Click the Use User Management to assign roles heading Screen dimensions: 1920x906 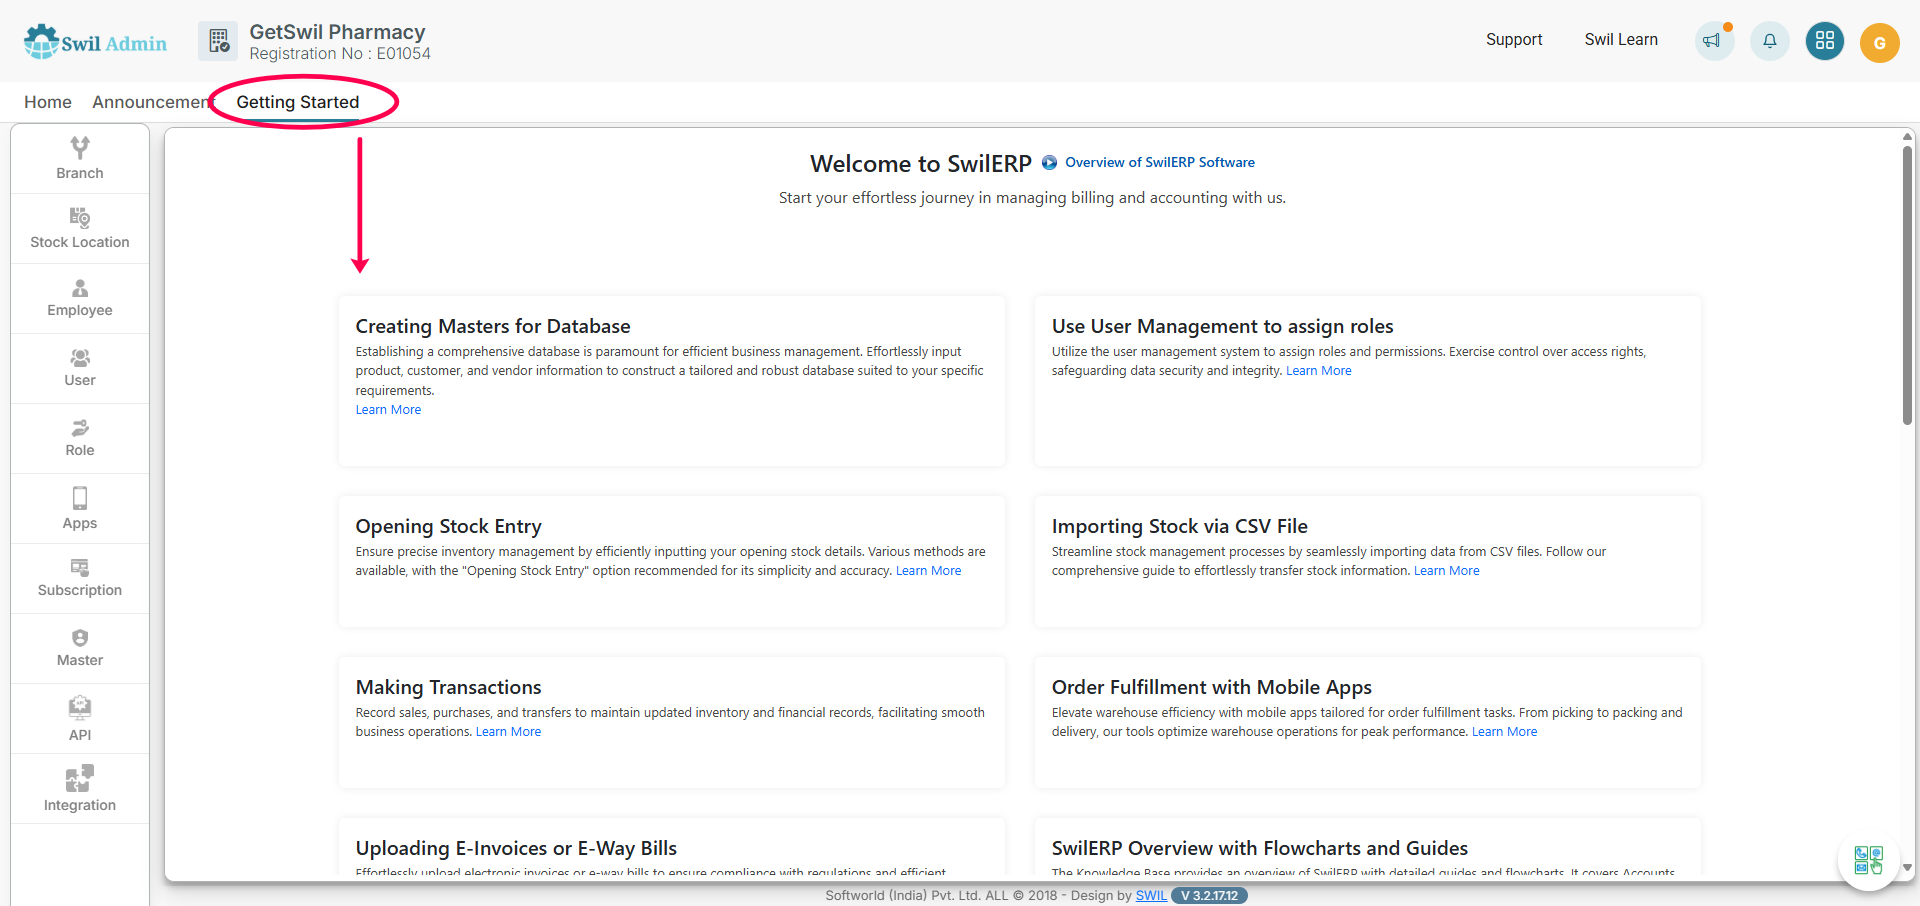pos(1222,326)
